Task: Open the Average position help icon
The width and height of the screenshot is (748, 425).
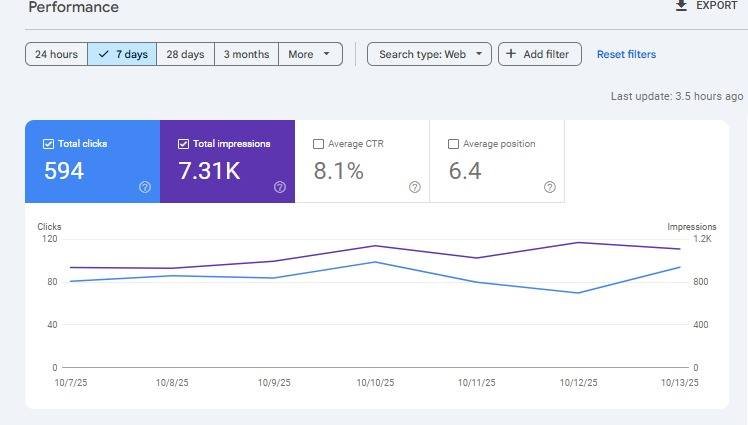Action: tap(550, 187)
